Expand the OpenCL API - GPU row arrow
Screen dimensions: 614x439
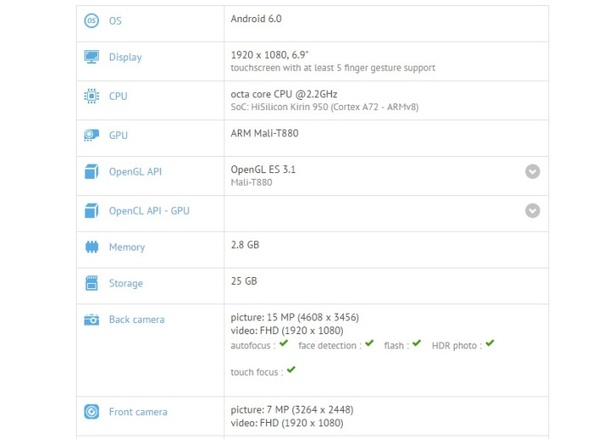(x=533, y=211)
